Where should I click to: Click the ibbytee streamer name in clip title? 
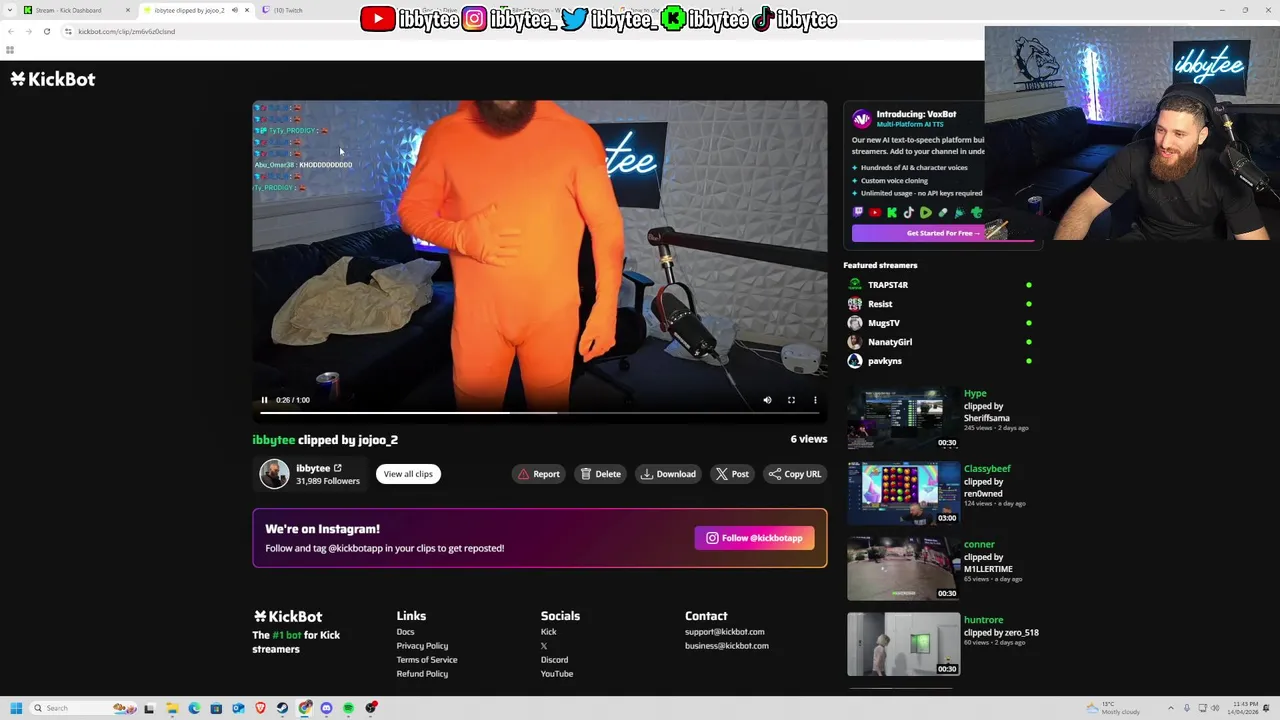point(273,440)
